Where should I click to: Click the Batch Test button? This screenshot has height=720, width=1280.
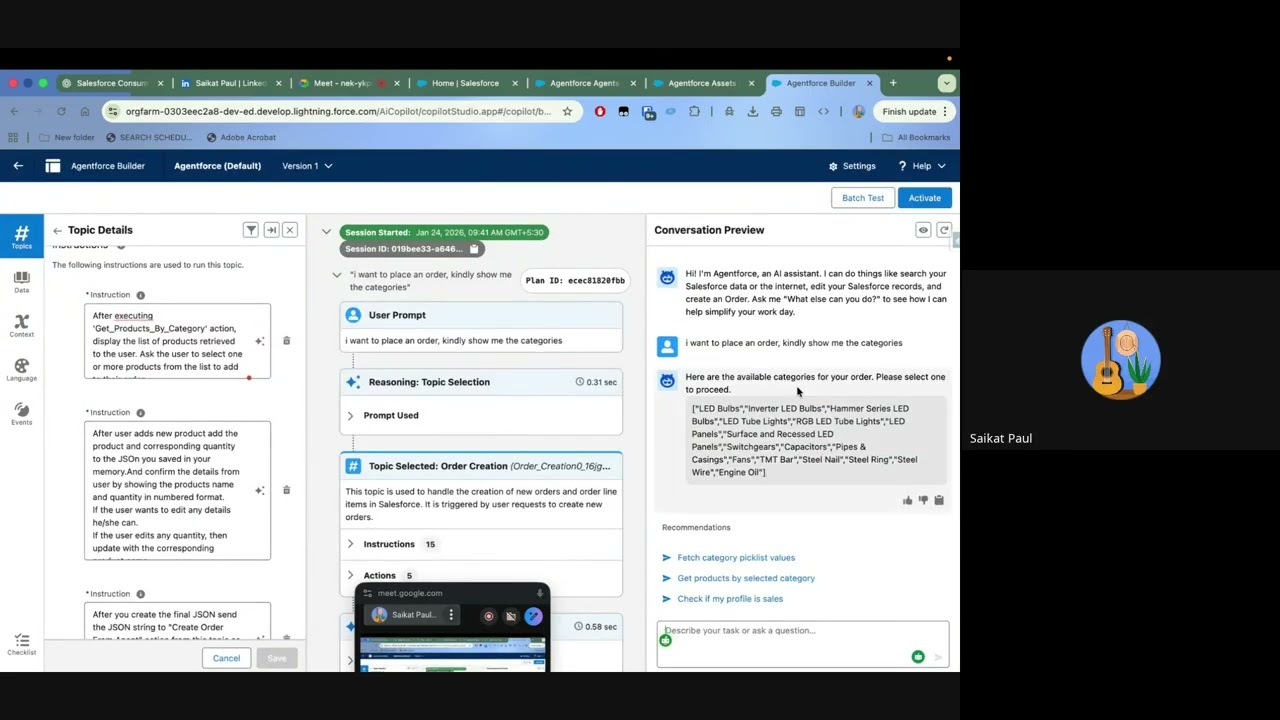[862, 198]
